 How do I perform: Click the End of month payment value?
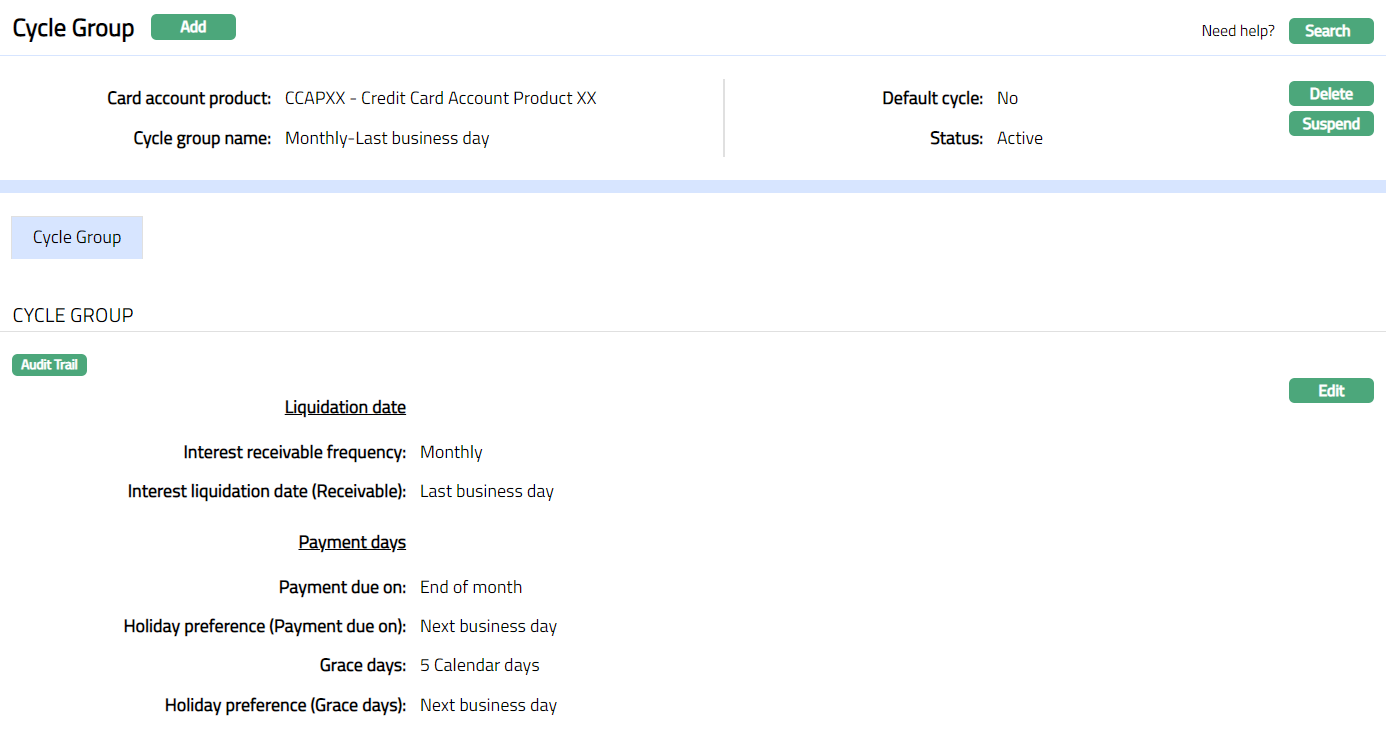(471, 587)
